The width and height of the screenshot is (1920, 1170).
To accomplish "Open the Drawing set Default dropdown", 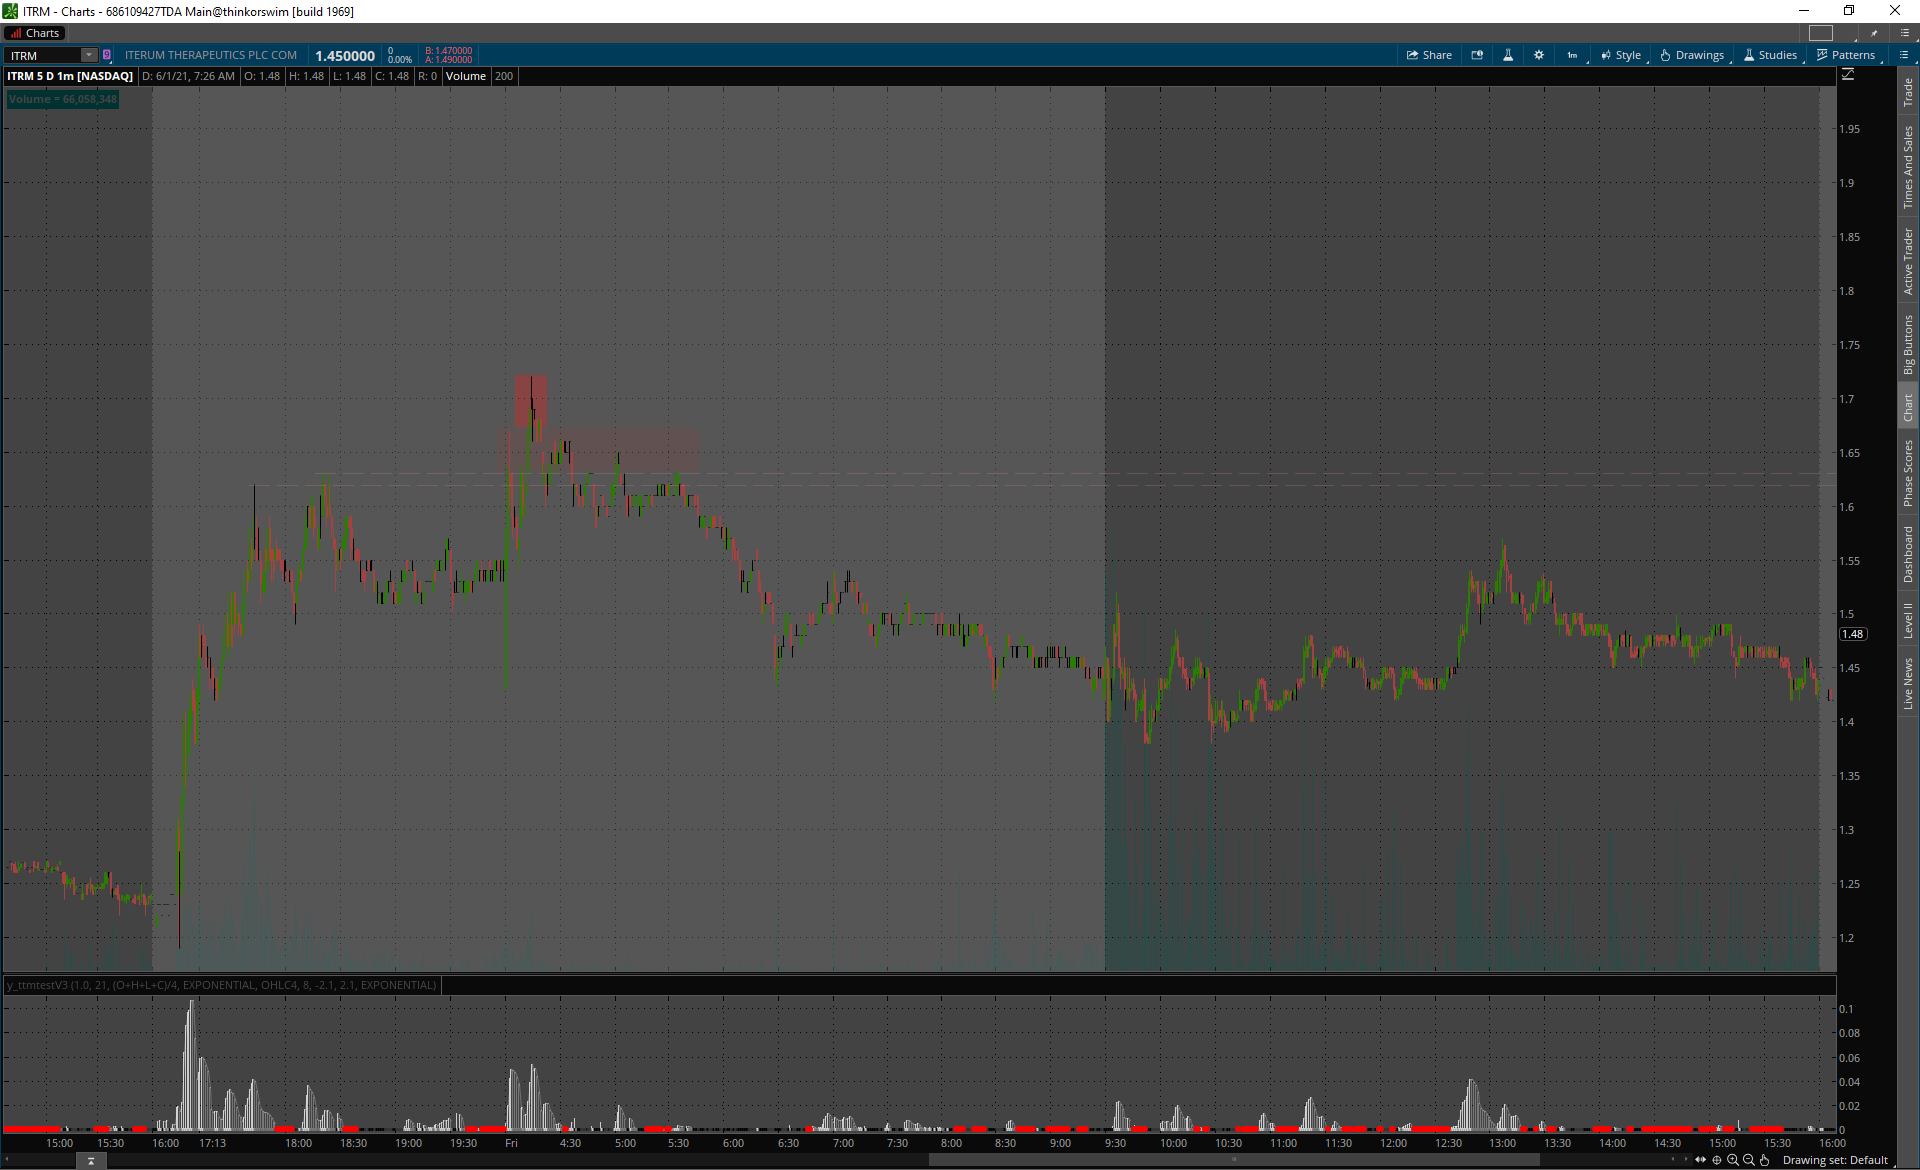I will click(1835, 1160).
